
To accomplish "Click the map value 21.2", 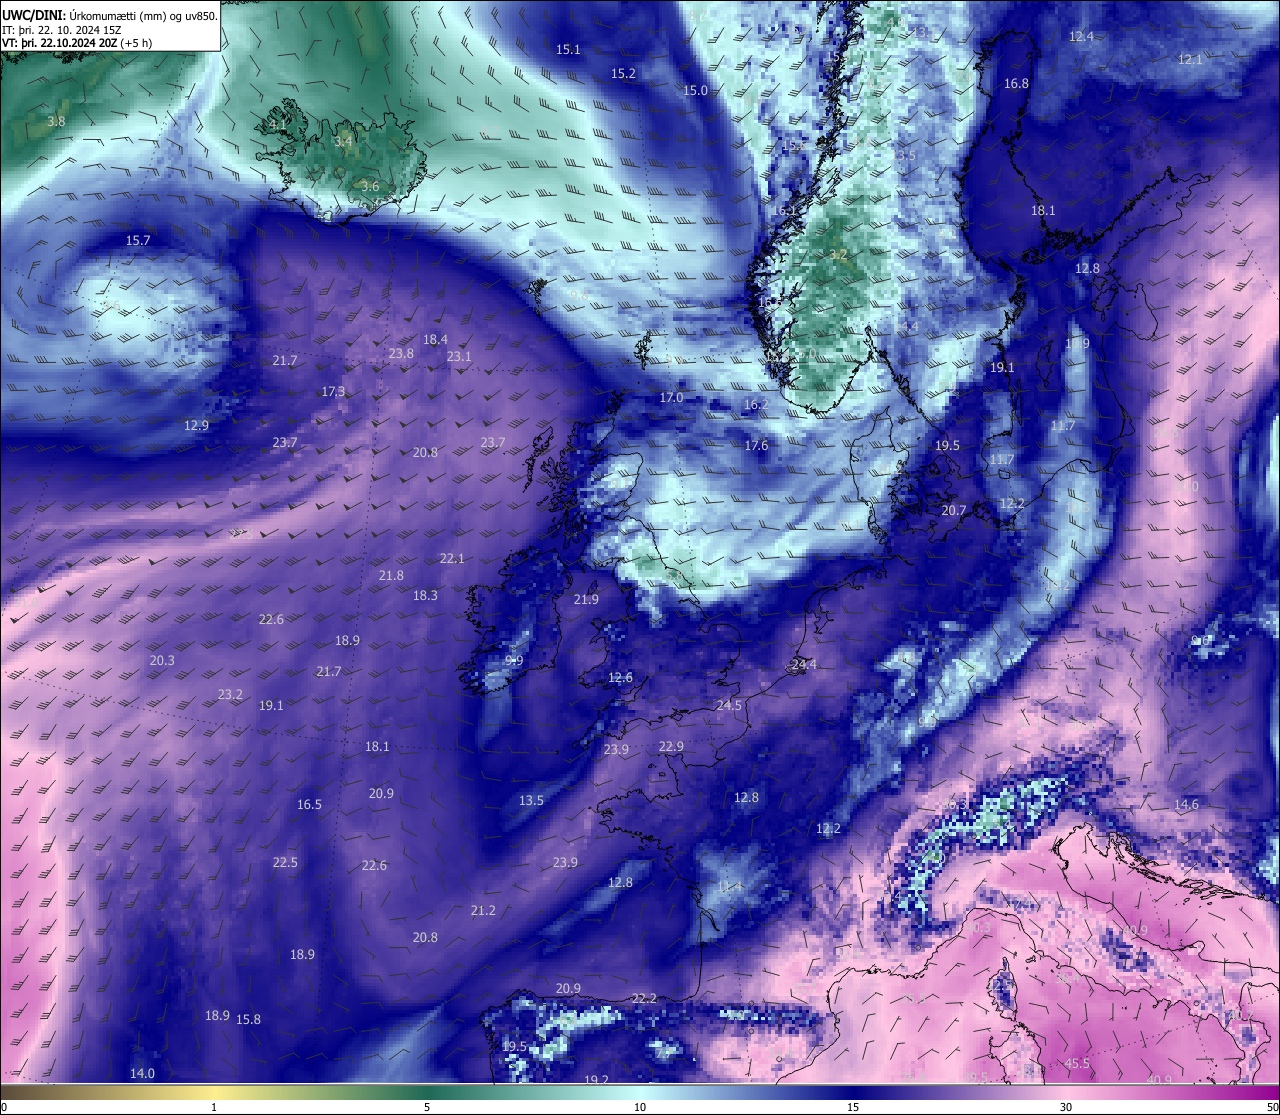I will click(x=483, y=910).
